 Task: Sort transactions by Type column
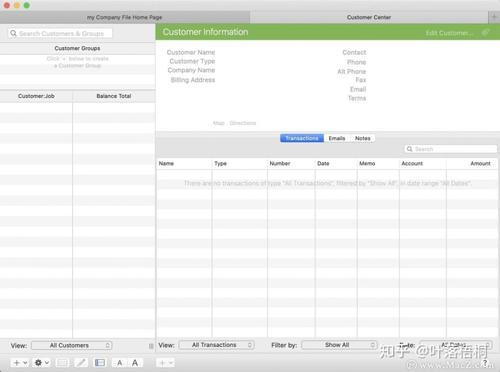point(239,163)
